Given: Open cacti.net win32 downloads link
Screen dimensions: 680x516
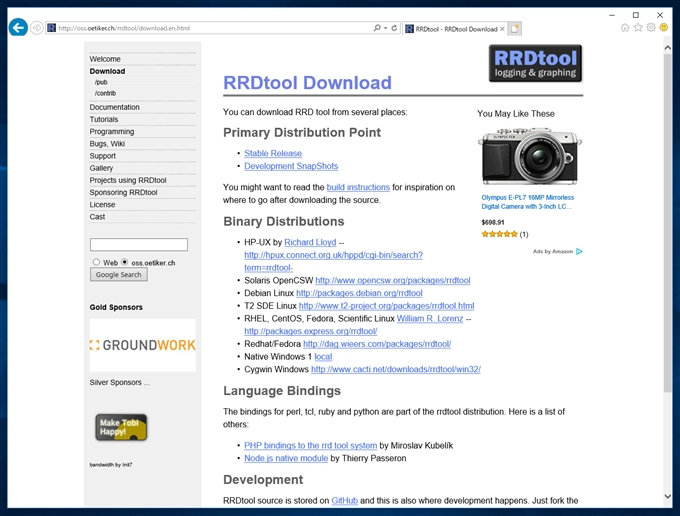Looking at the screenshot, I should (396, 369).
